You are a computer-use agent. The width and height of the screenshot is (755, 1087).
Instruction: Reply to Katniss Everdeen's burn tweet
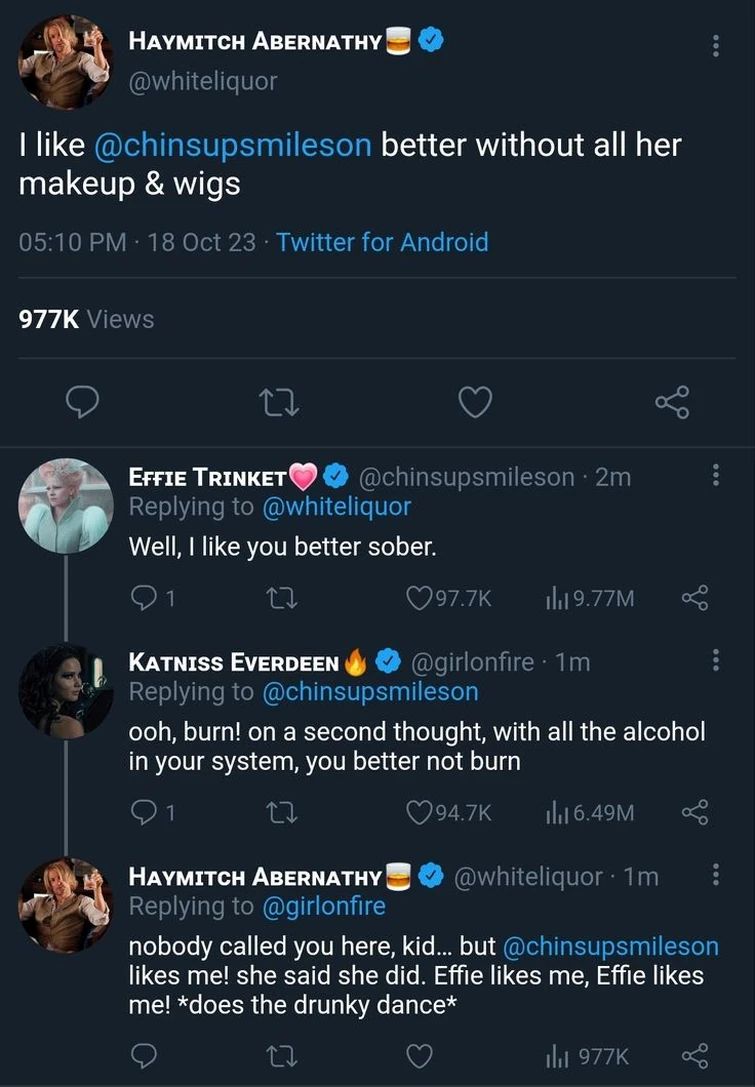click(x=143, y=812)
